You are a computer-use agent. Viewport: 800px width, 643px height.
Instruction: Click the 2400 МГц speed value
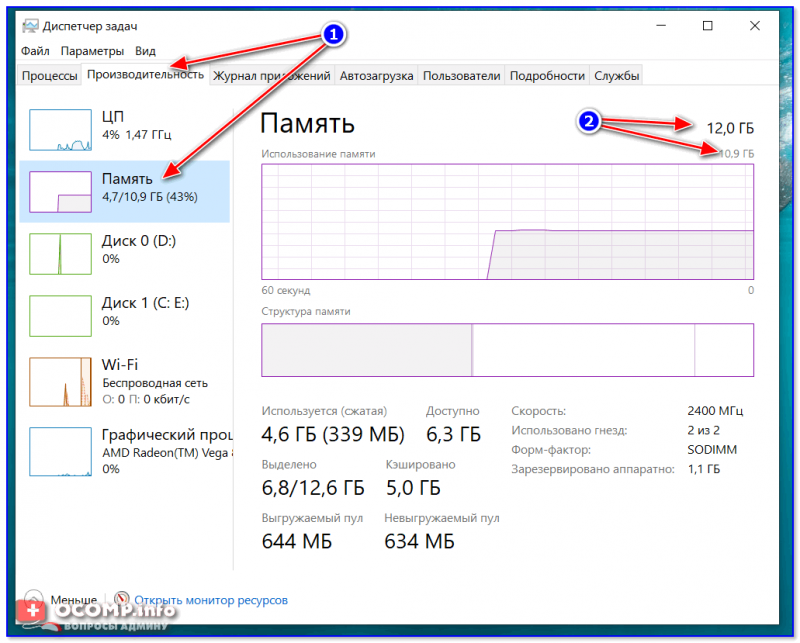715,411
